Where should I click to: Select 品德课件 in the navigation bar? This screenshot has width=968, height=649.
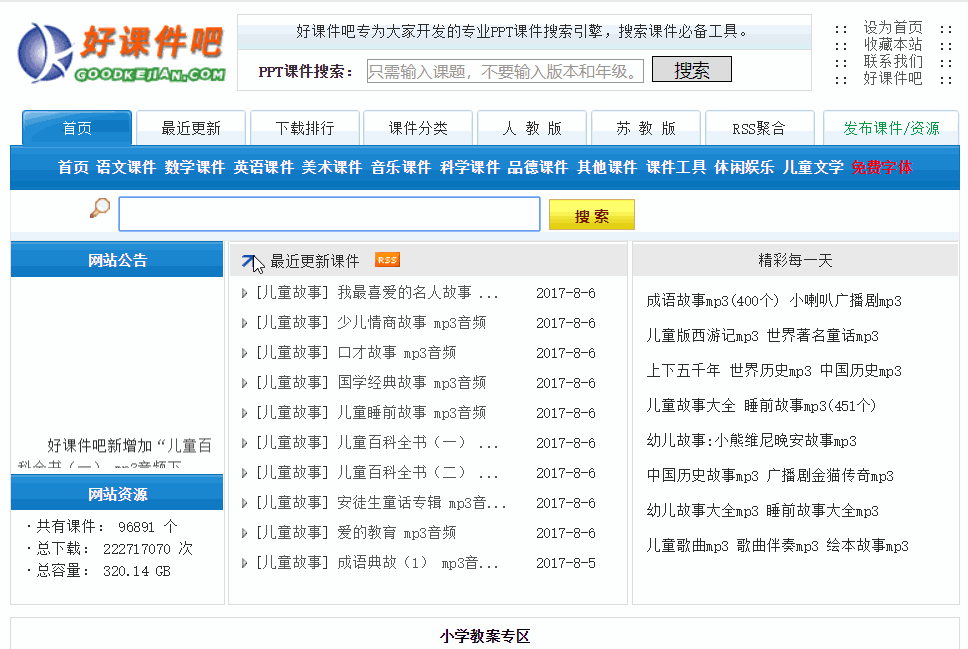538,167
